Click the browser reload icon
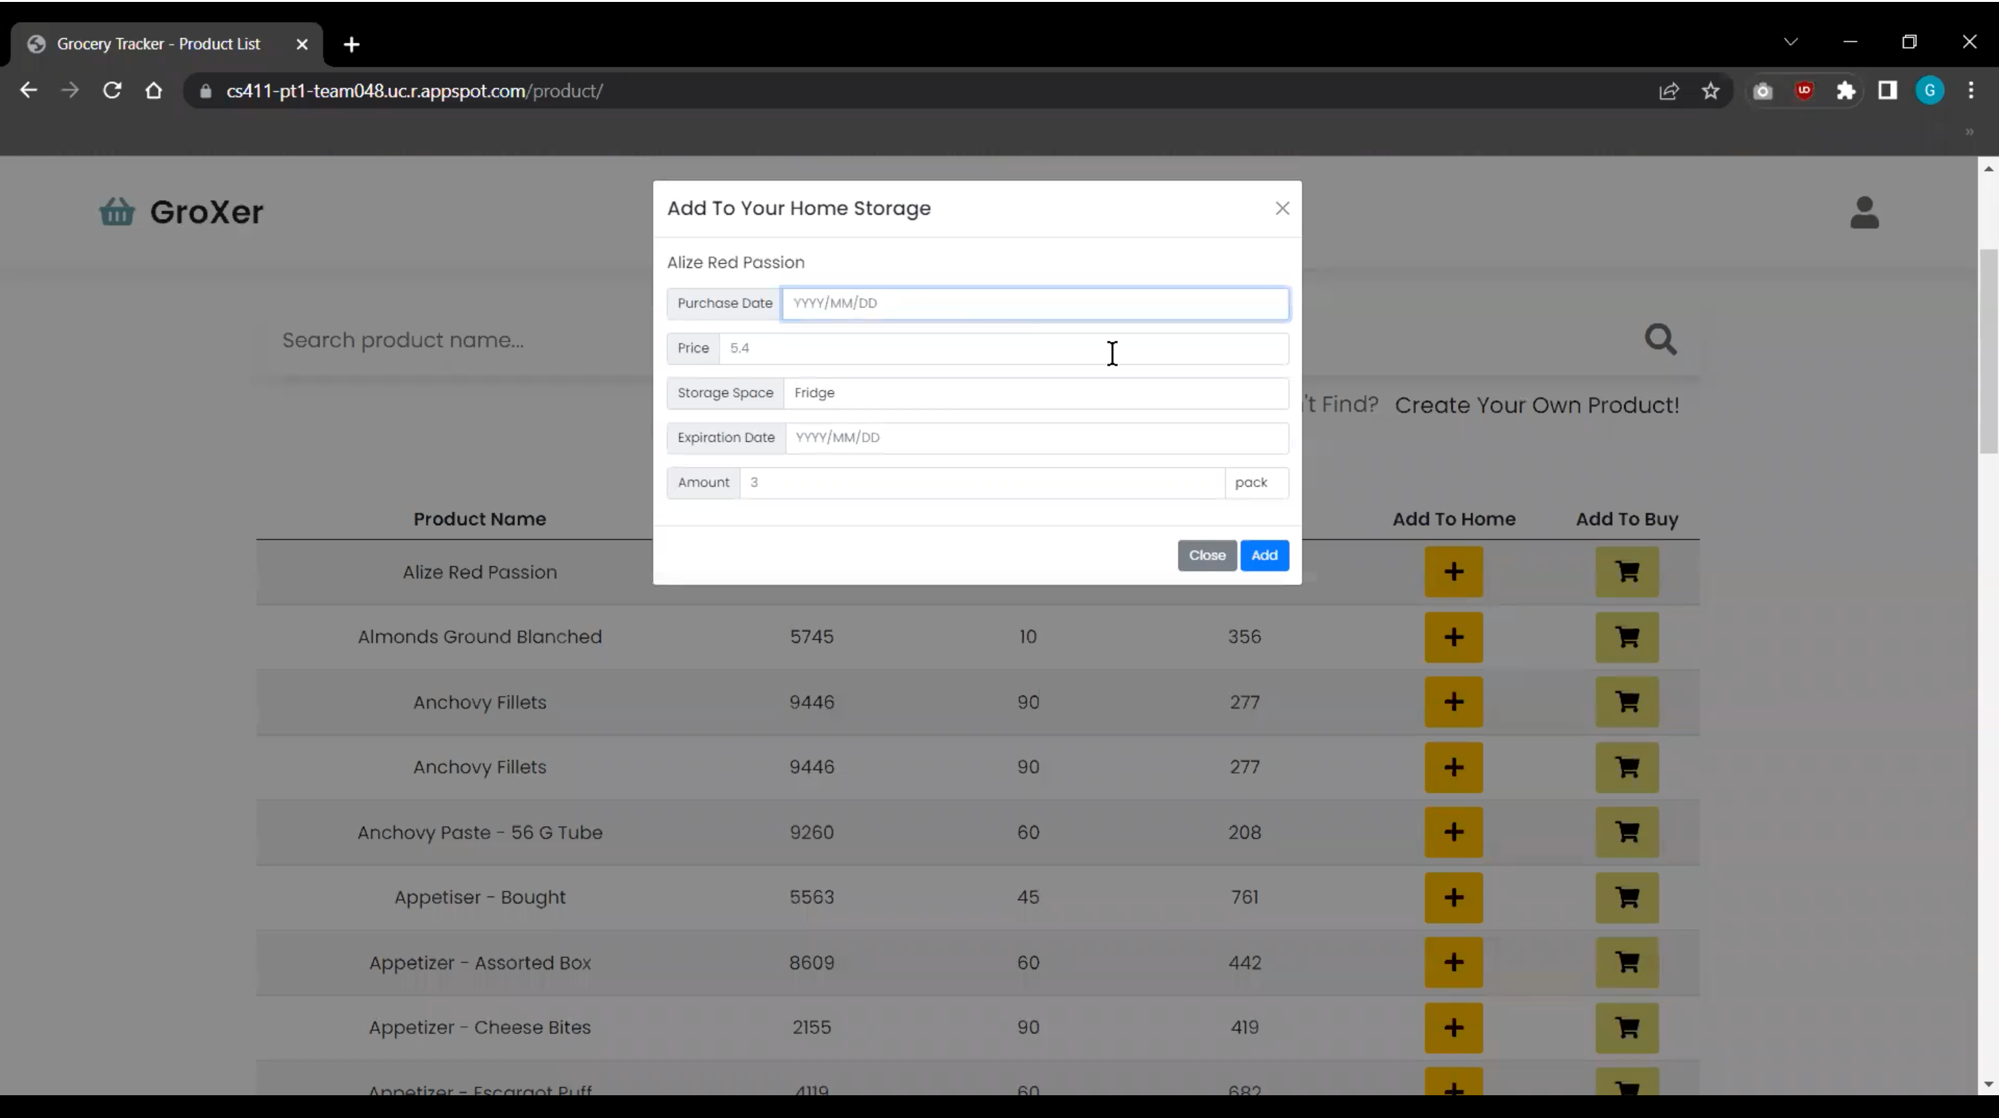Image resolution: width=1999 pixels, height=1118 pixels. pos(112,91)
